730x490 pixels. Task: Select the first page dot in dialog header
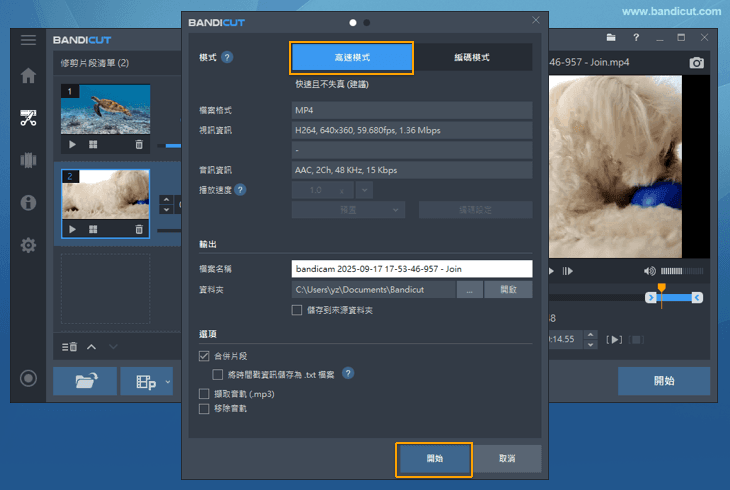353,22
